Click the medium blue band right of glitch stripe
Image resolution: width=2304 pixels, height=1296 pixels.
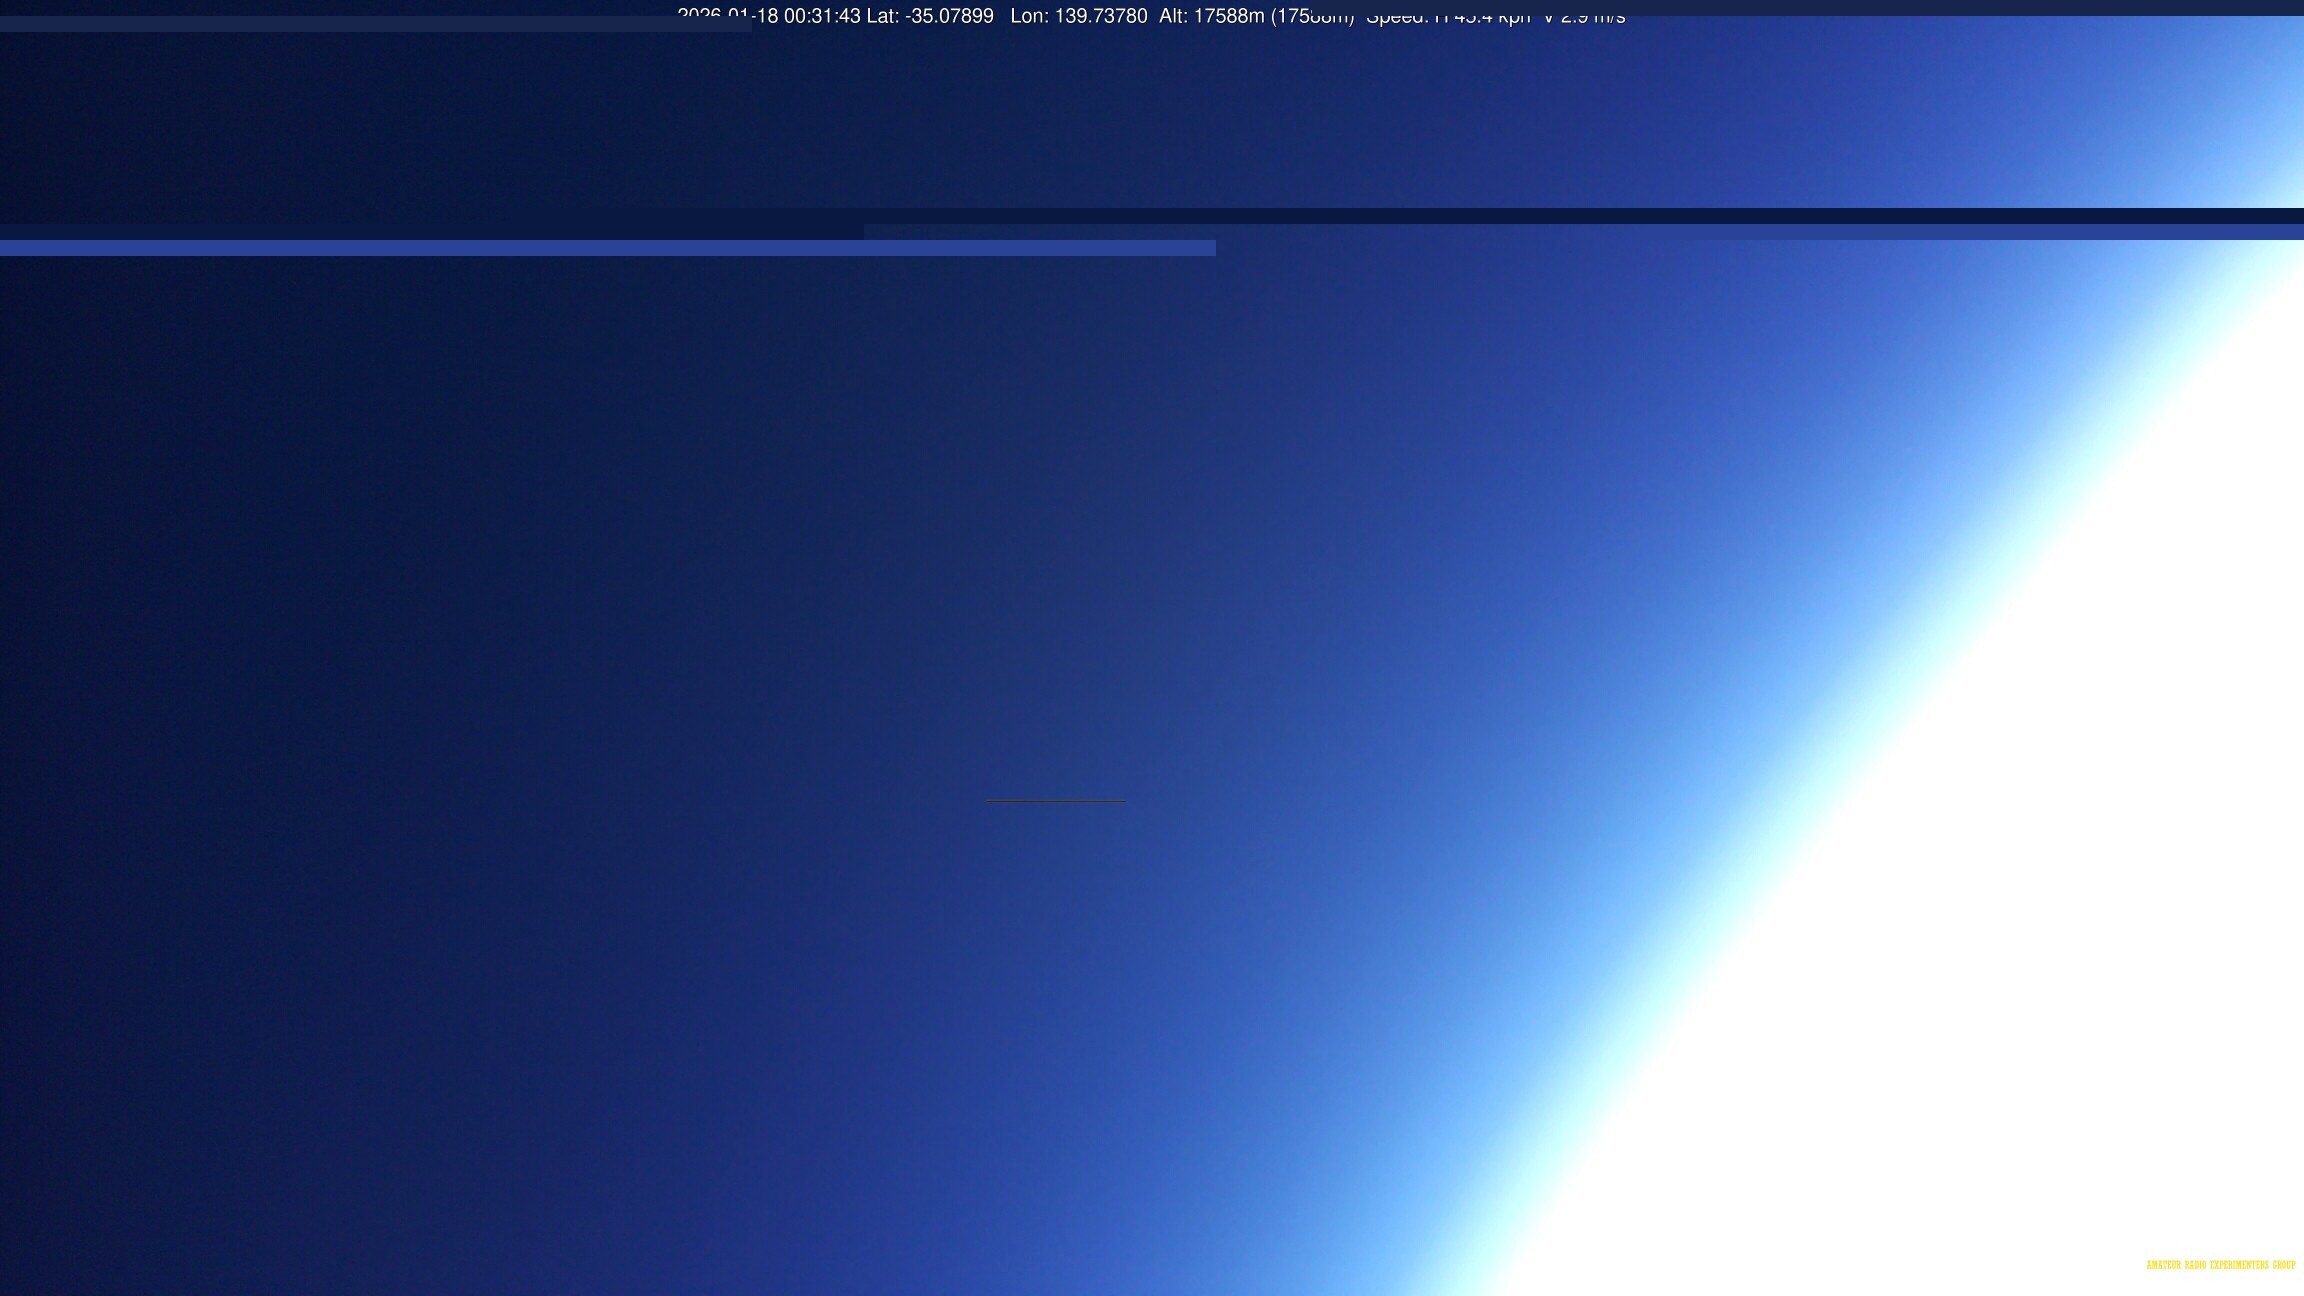[x=1750, y=232]
